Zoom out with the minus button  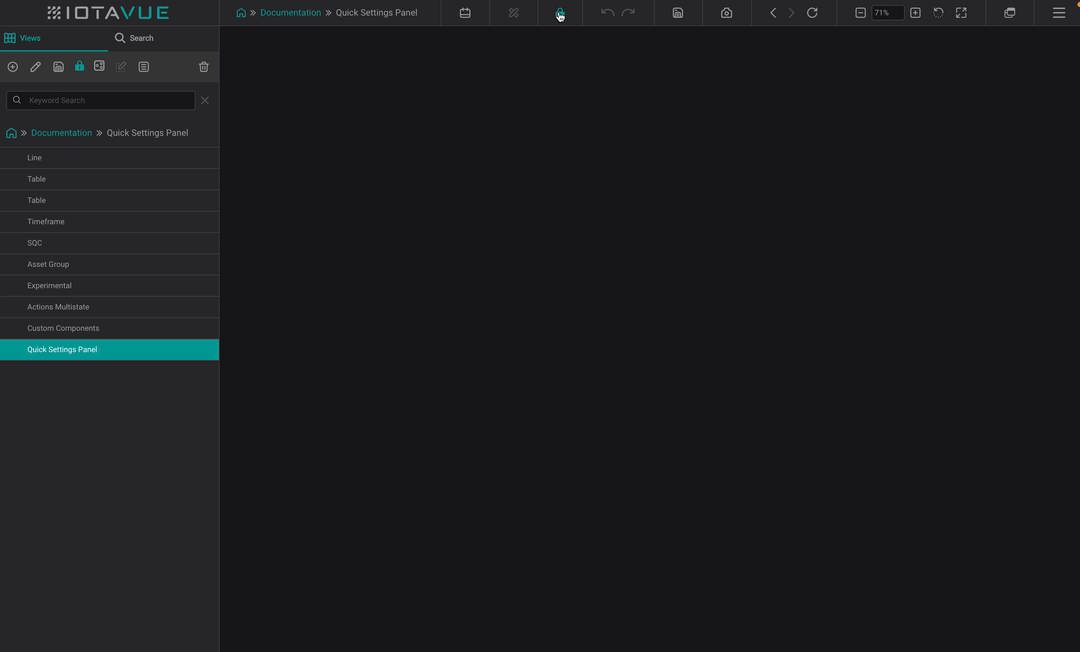click(x=860, y=12)
